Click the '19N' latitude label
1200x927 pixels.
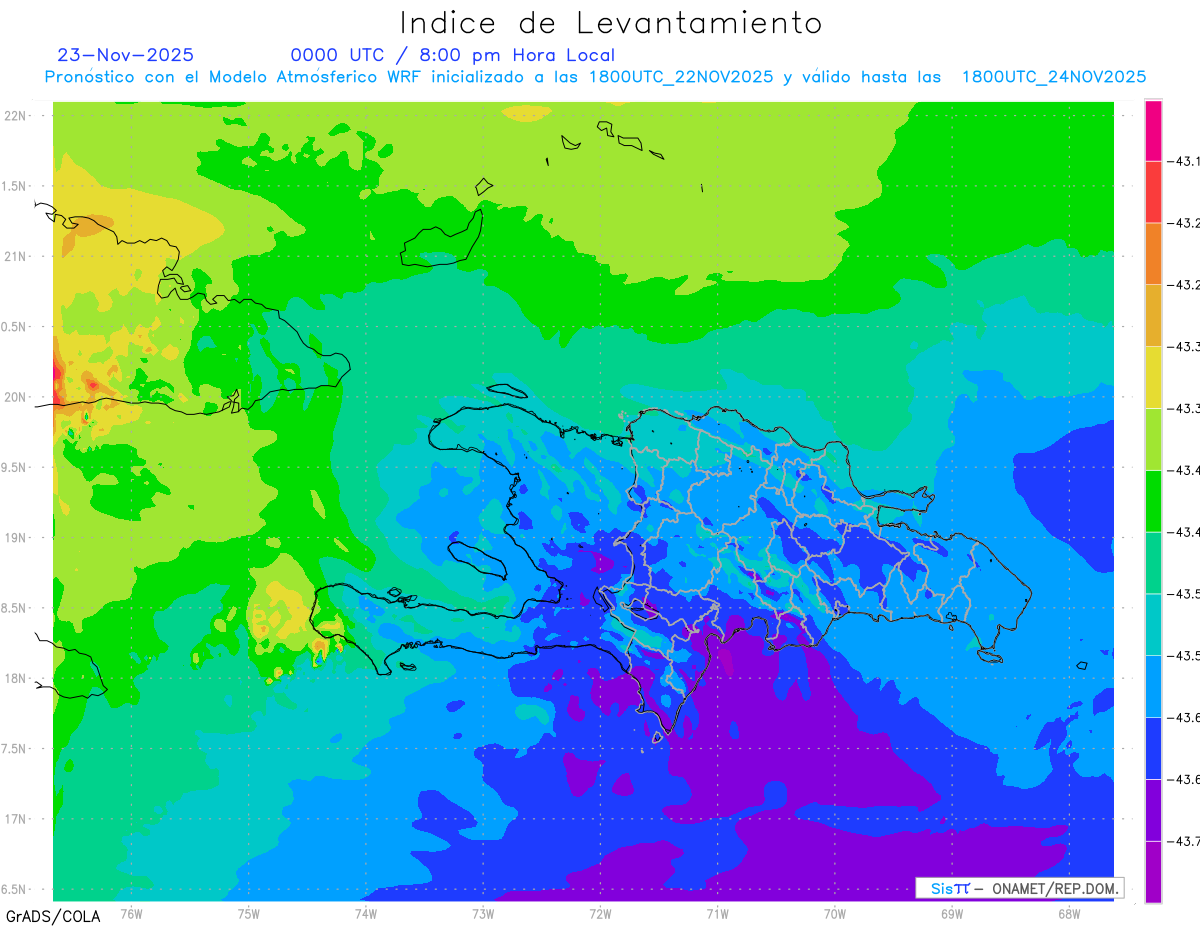17,537
